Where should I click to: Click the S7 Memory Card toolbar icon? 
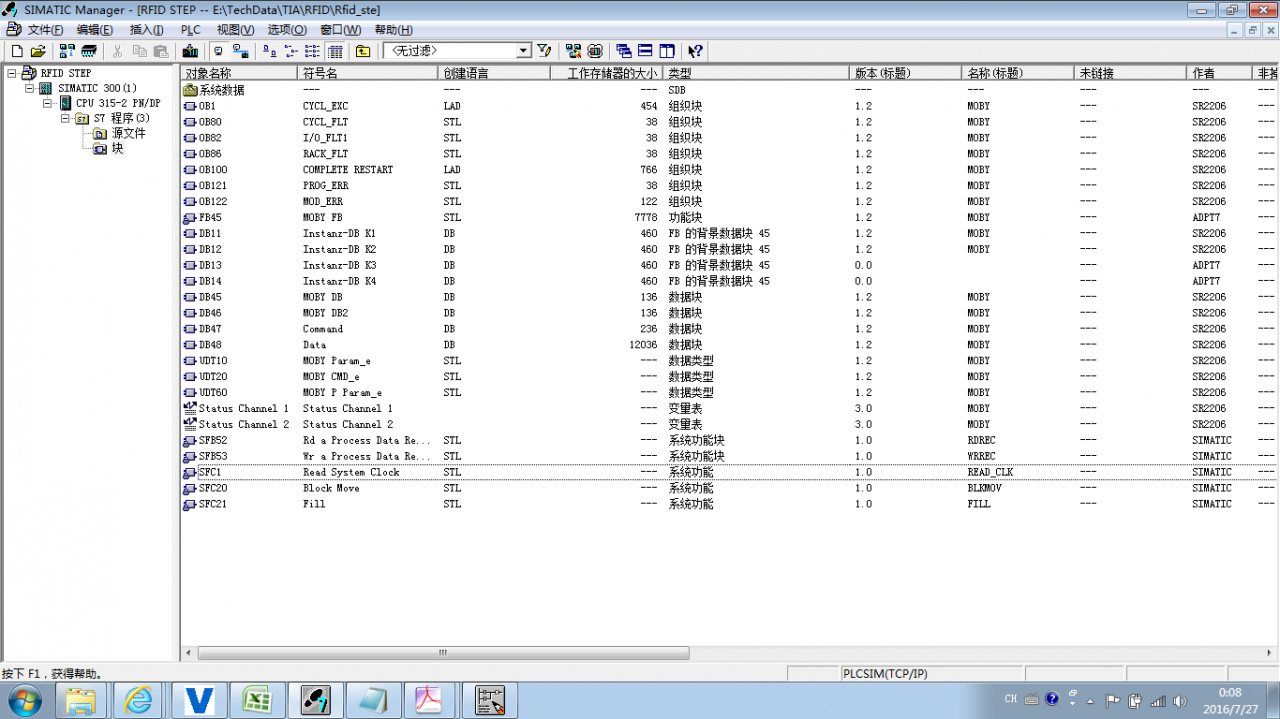pyautogui.click(x=89, y=51)
